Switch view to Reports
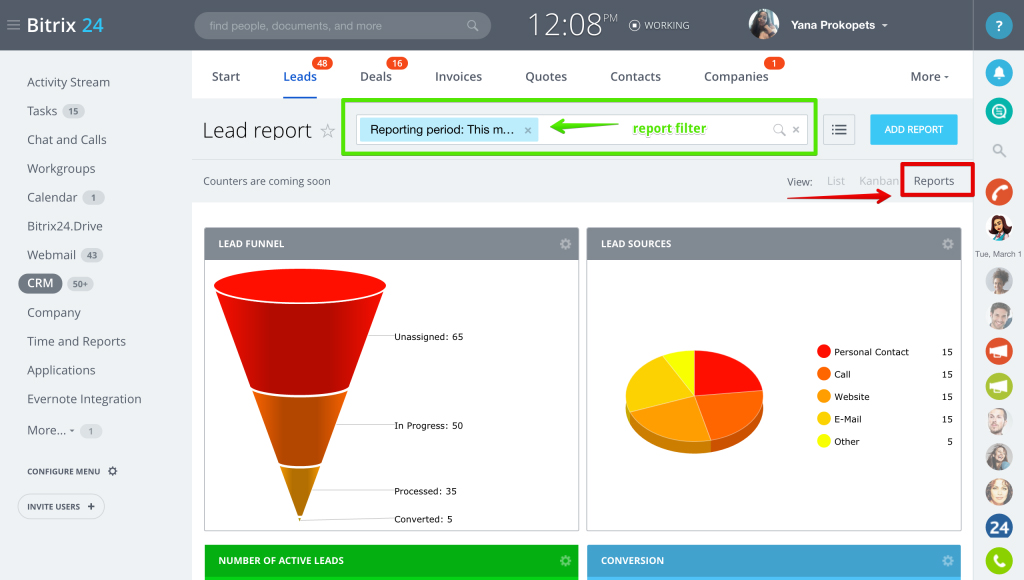This screenshot has width=1024, height=580. coord(933,181)
